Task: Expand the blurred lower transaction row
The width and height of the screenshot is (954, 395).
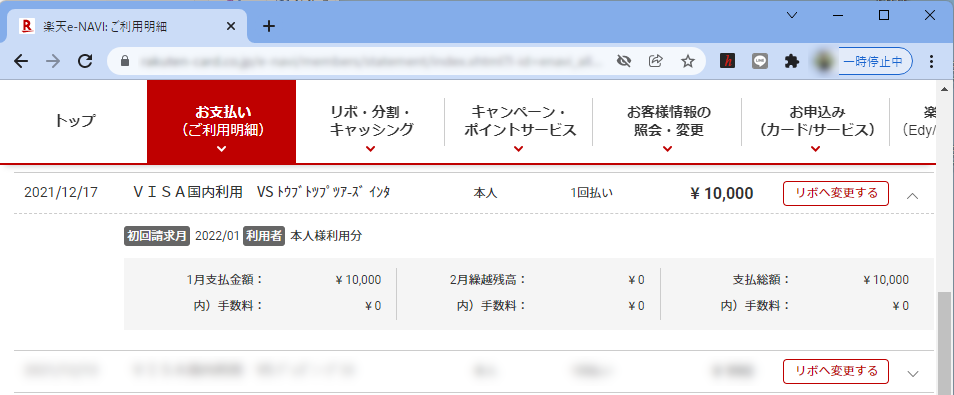Action: point(912,374)
